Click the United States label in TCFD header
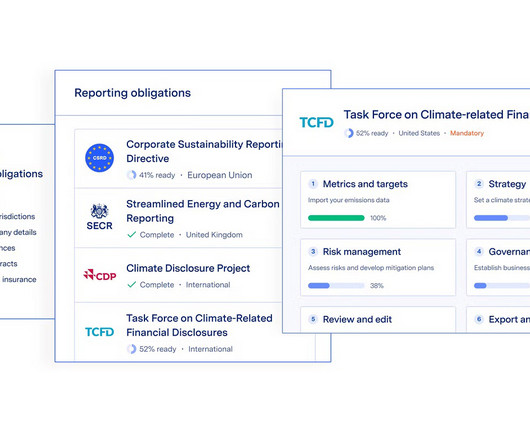The height and width of the screenshot is (442, 530). click(x=419, y=133)
